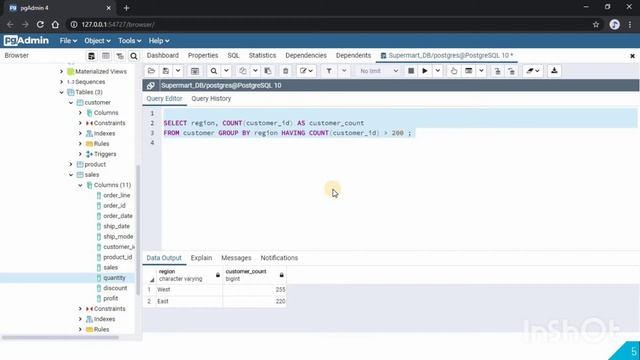Screen dimensions: 640x360
Task: Close the query tool panel with X
Action: pos(632,56)
